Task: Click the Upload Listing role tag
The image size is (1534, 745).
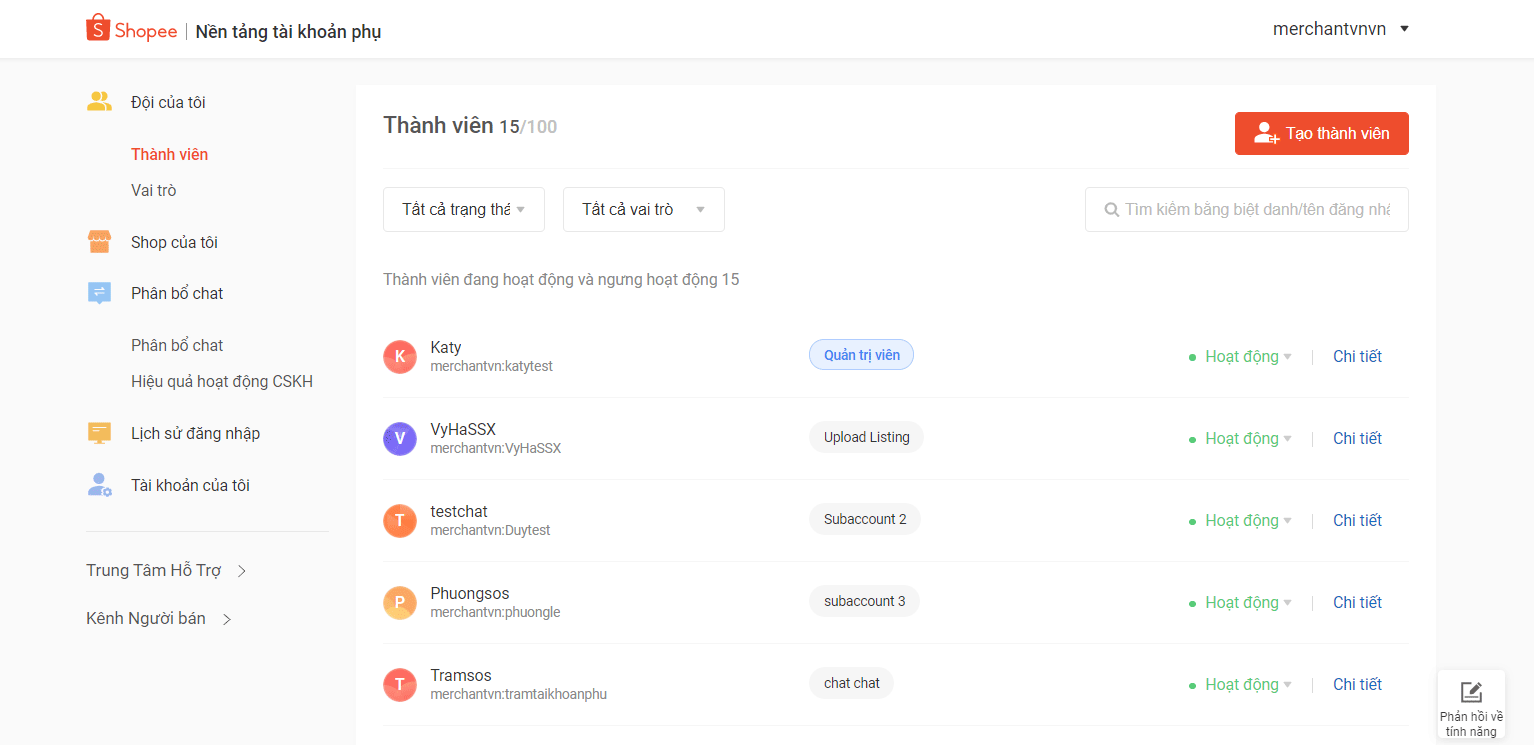Action: pyautogui.click(x=866, y=437)
